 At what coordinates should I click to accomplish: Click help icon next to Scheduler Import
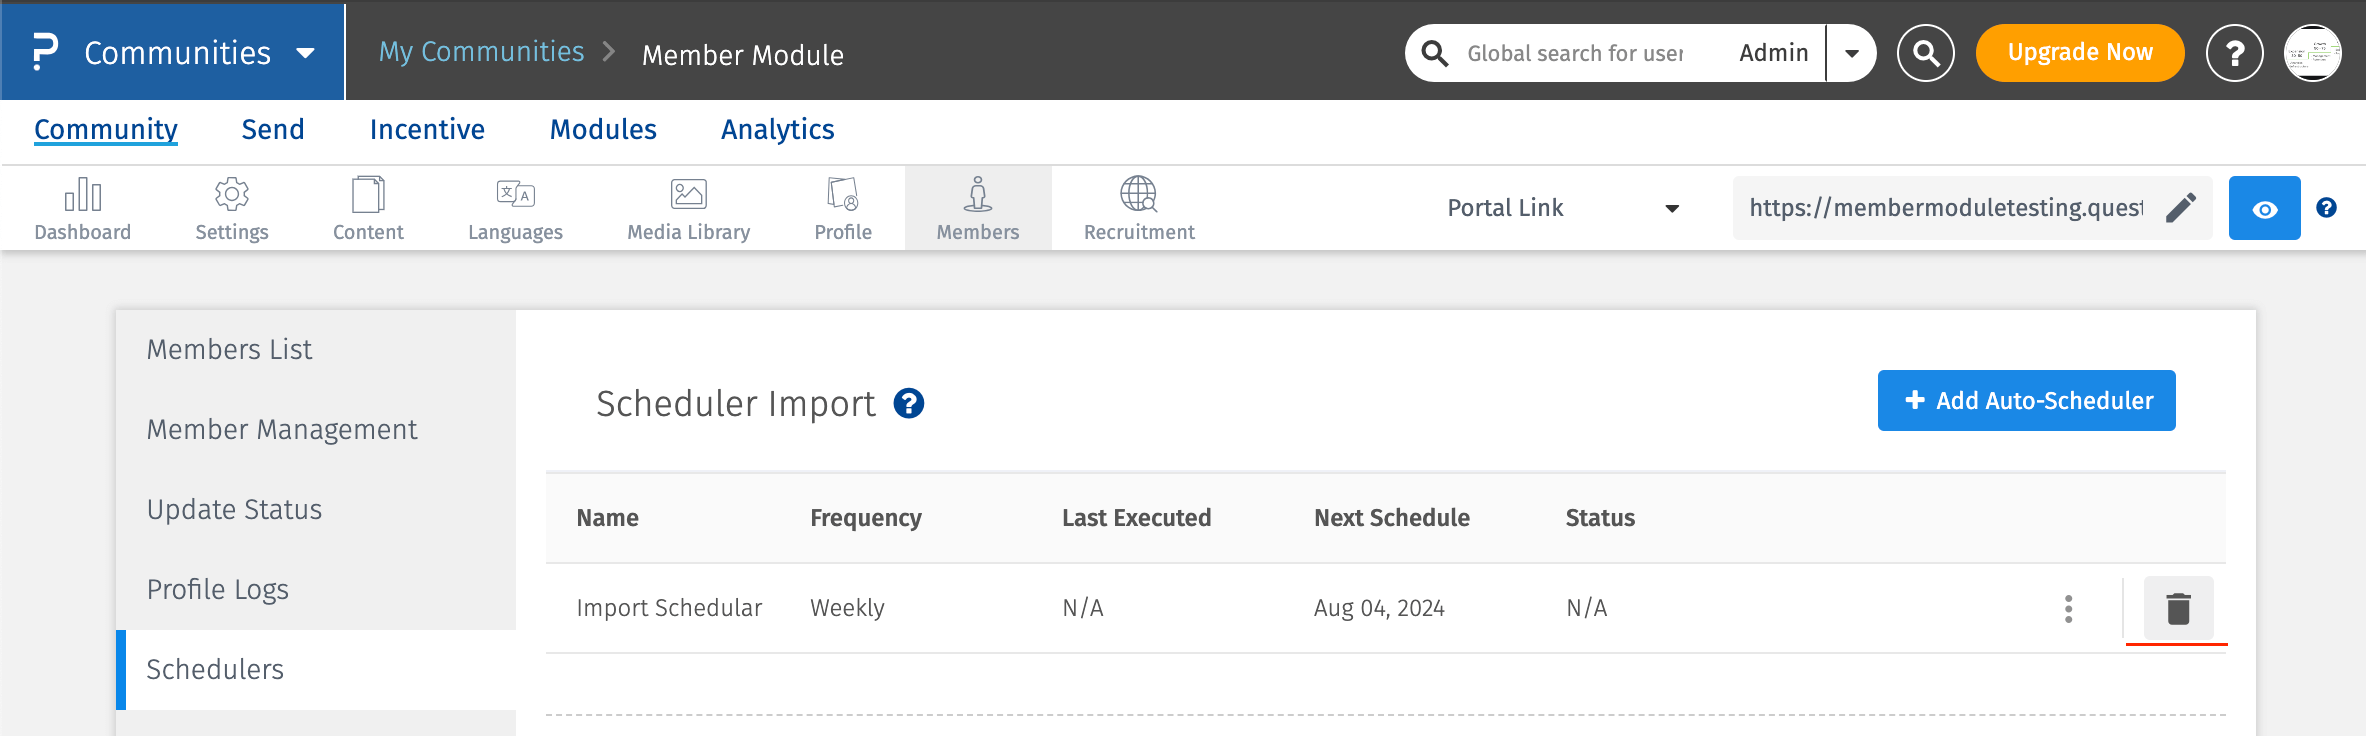point(908,404)
